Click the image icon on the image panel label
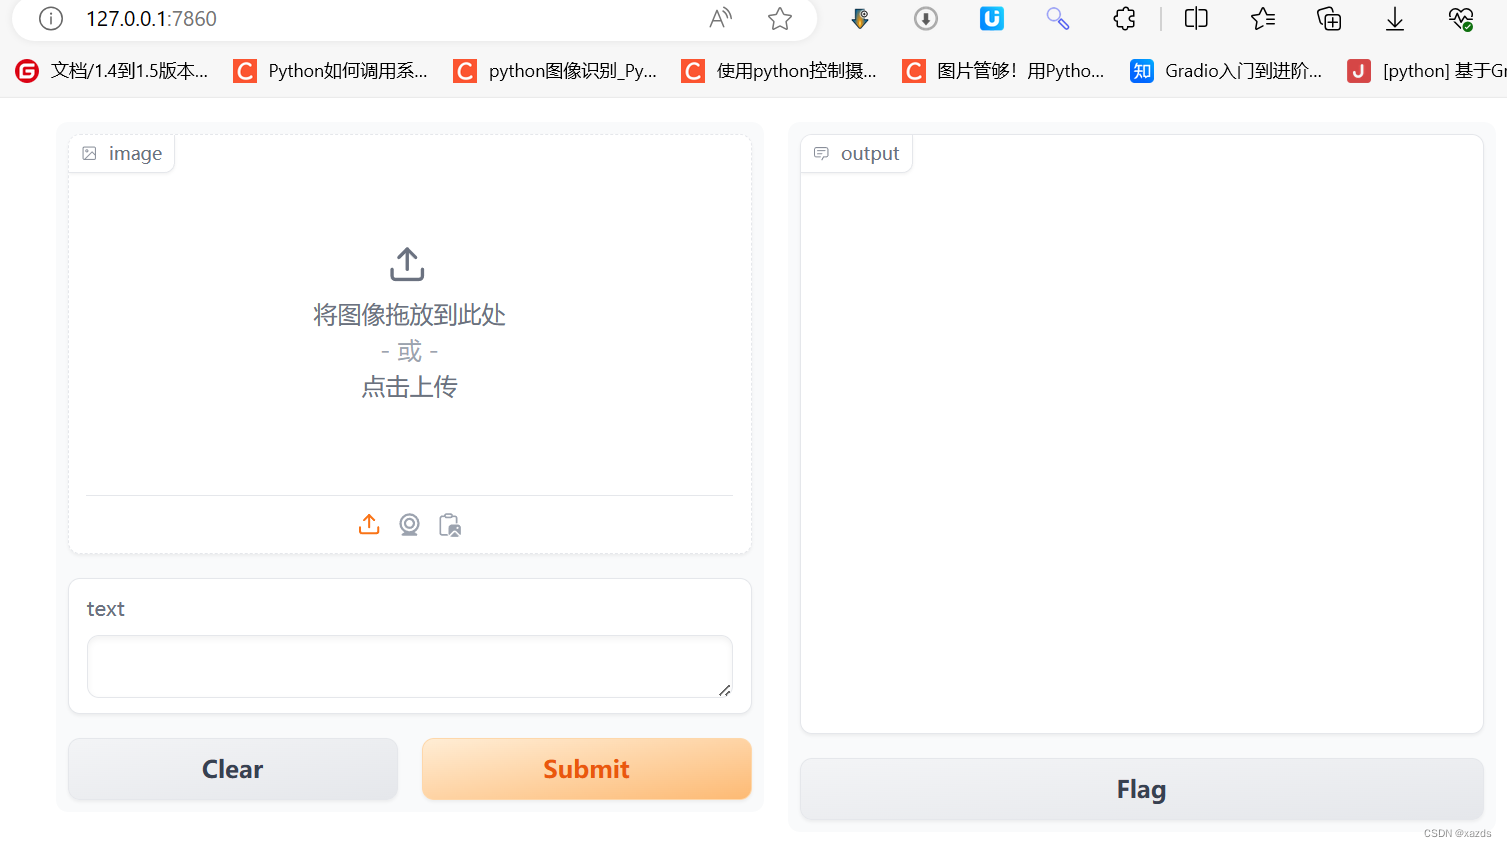The height and width of the screenshot is (847, 1507). click(91, 152)
